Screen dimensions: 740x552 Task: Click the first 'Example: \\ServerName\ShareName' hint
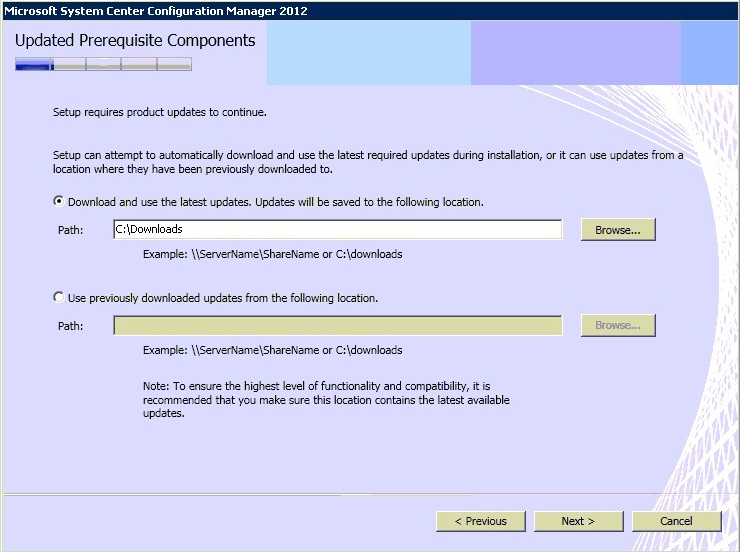(x=272, y=254)
